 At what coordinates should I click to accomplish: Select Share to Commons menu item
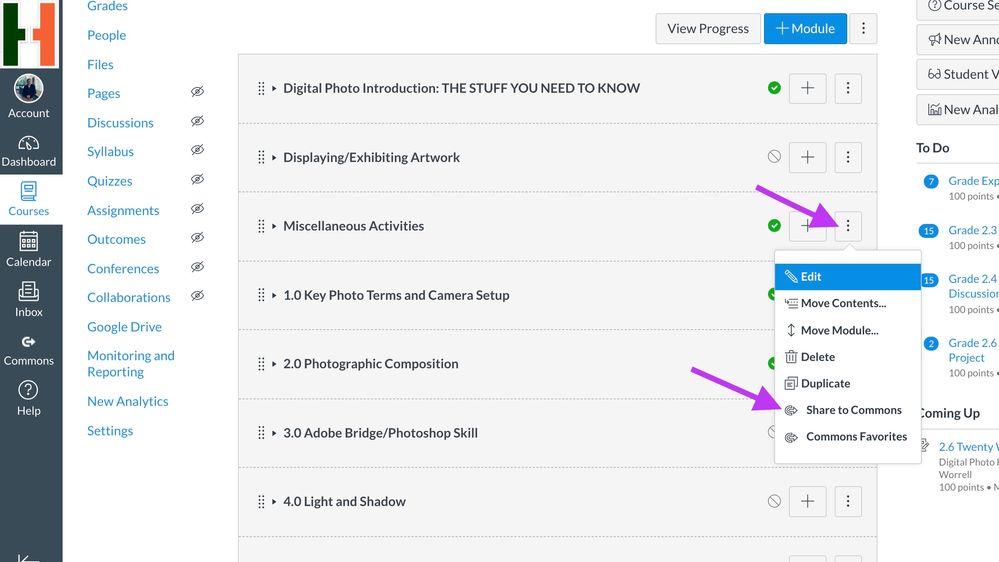[x=853, y=410]
